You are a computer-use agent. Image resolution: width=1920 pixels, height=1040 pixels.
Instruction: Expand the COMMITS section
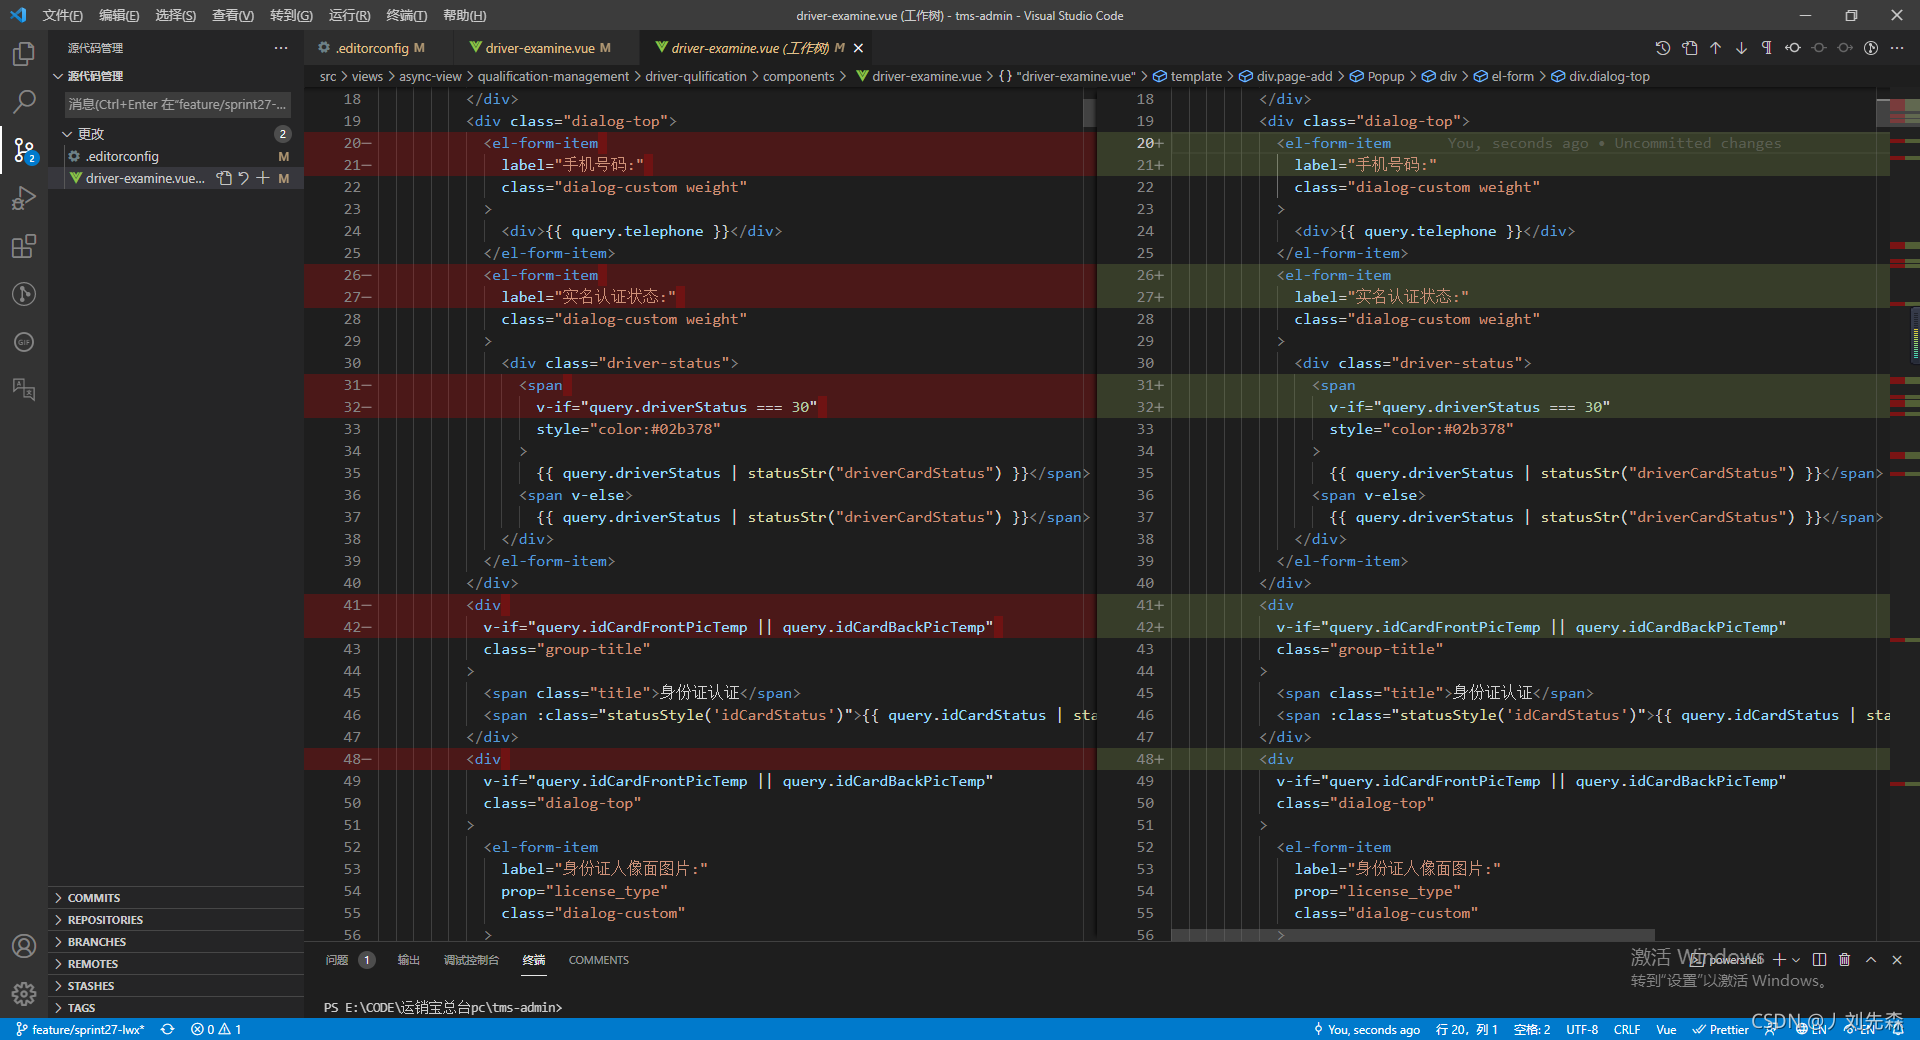176,898
